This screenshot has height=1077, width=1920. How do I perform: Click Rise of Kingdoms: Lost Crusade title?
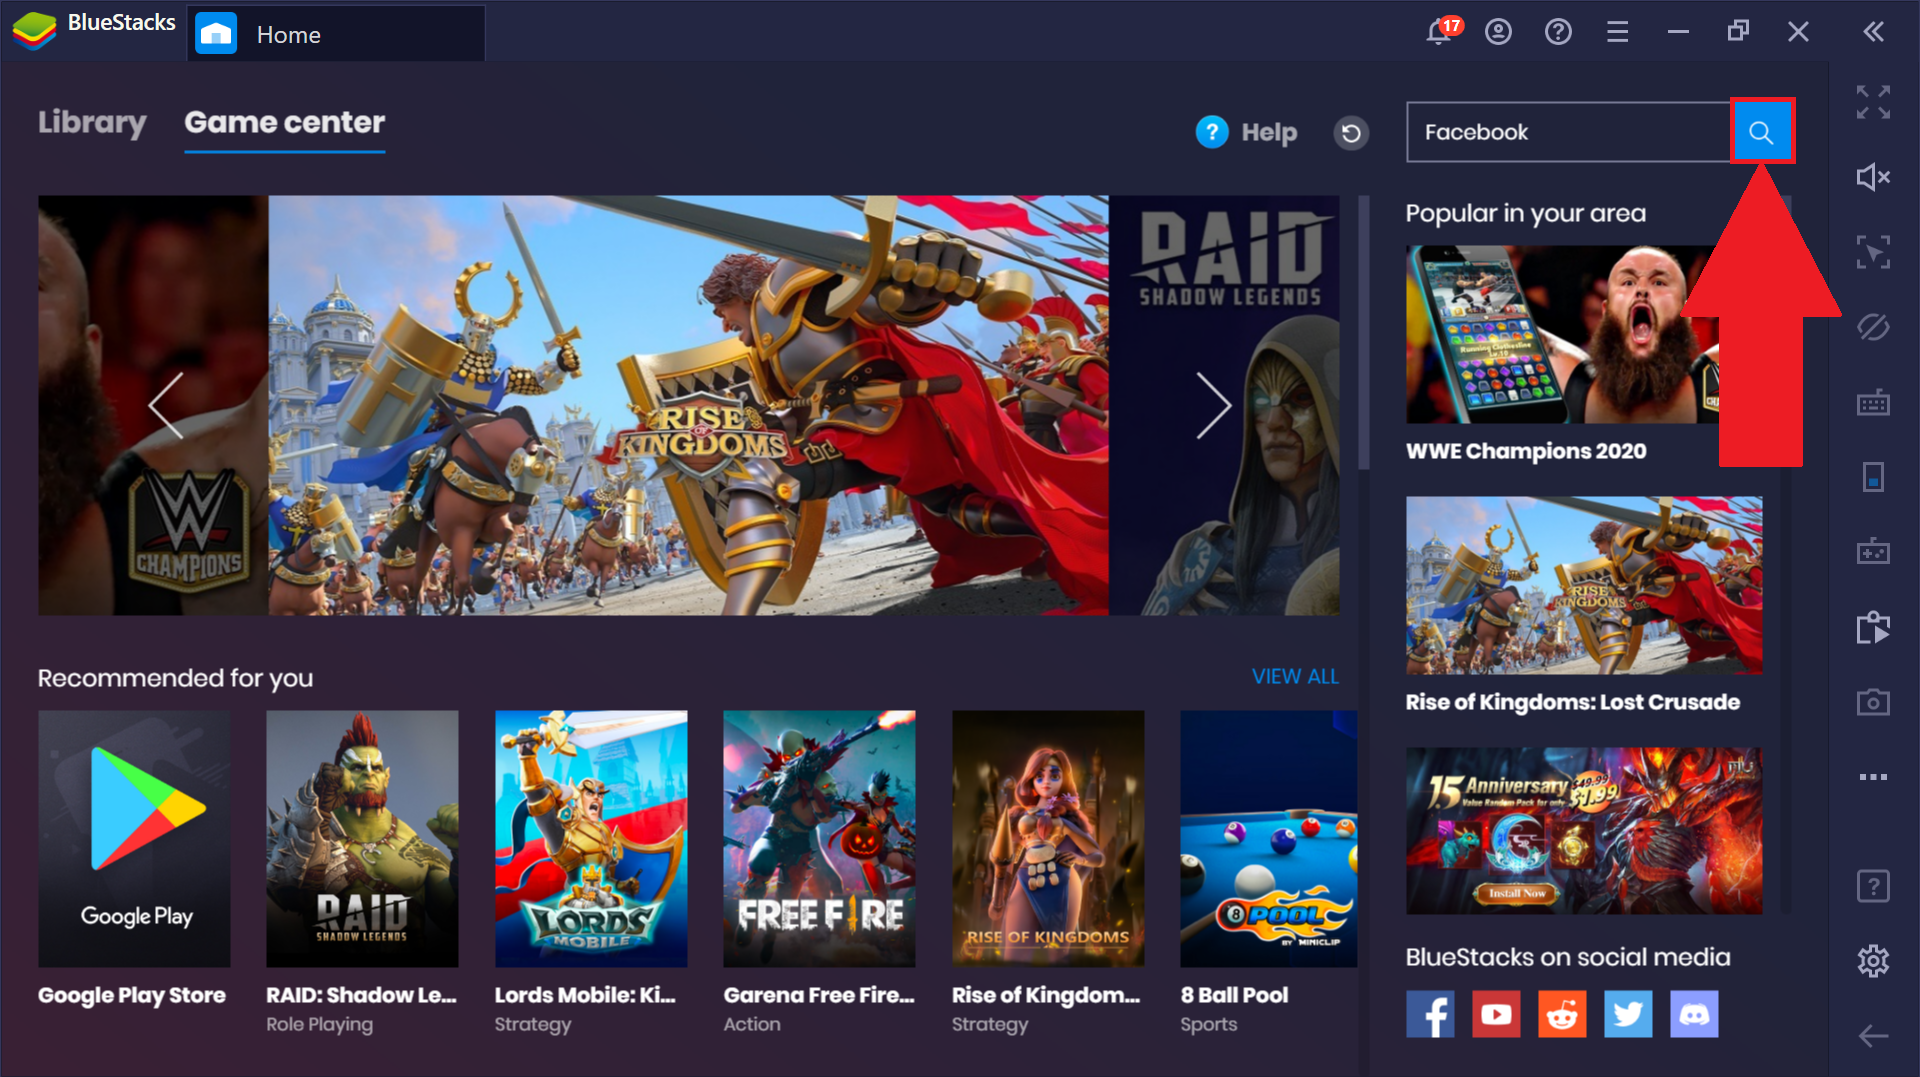pos(1573,702)
